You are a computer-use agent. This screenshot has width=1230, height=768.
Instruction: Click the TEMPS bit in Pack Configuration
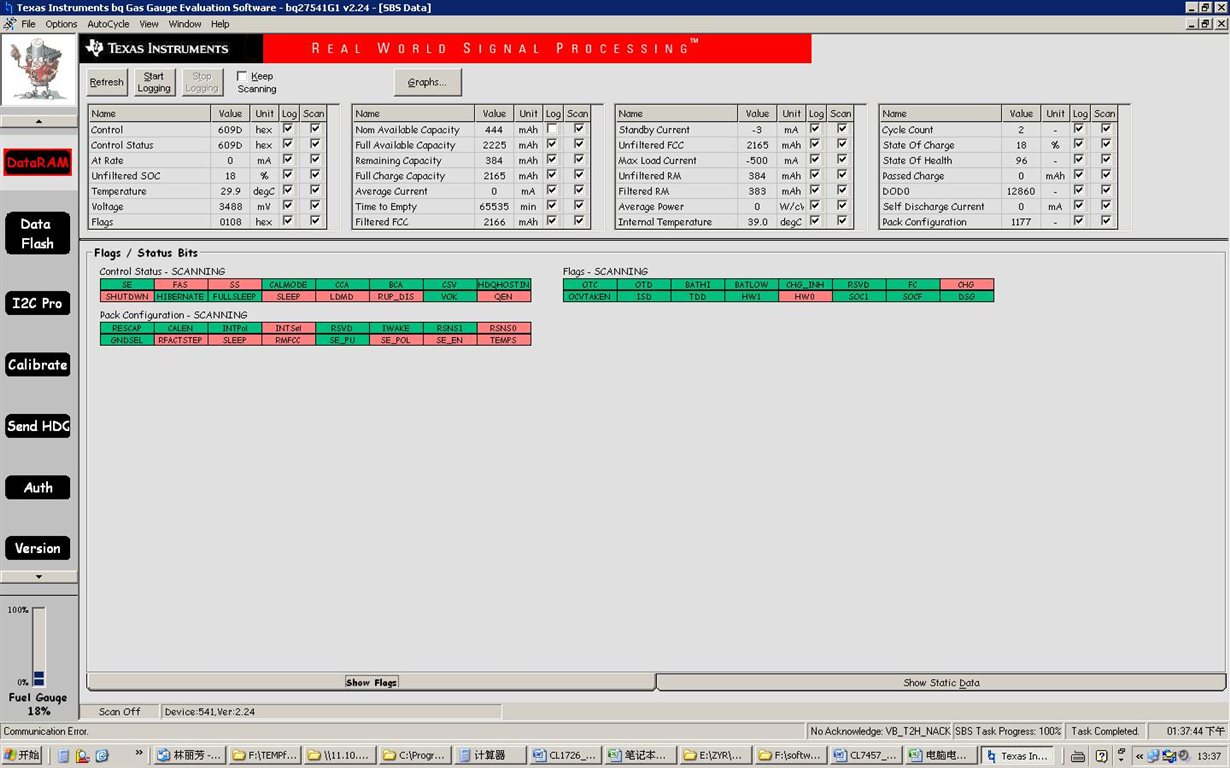[504, 340]
